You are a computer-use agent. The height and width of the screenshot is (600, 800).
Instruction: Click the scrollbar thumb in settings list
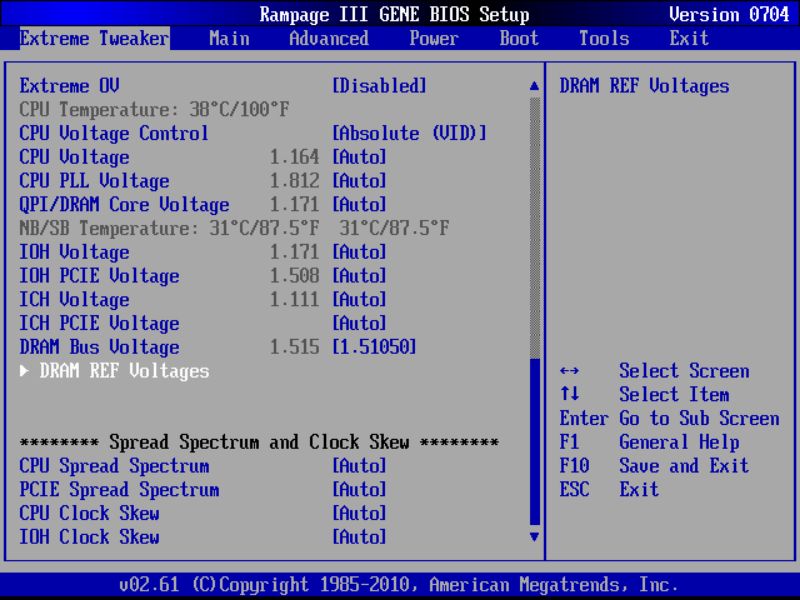pos(534,442)
